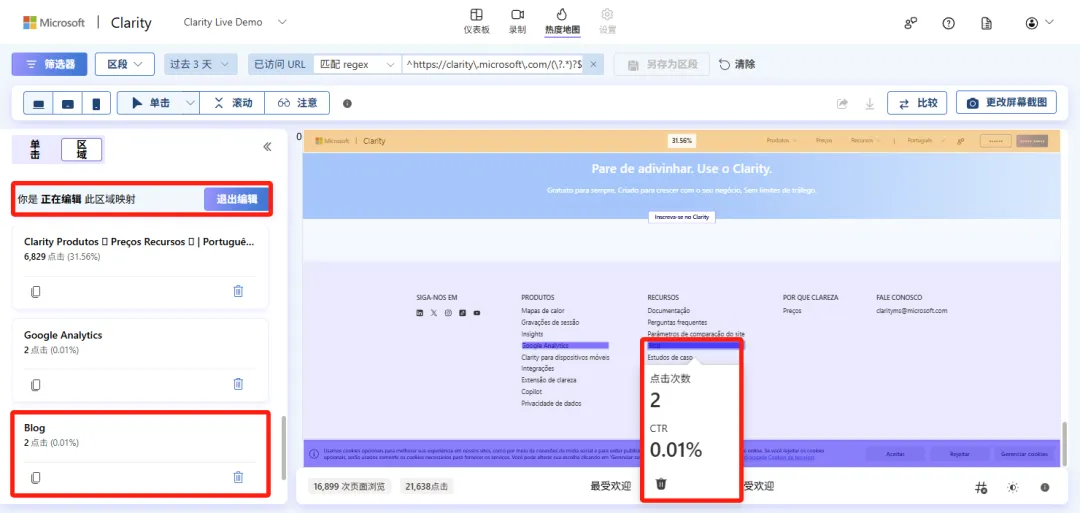Click the 16,899 次页面浏览 page views badge

[x=350, y=486]
